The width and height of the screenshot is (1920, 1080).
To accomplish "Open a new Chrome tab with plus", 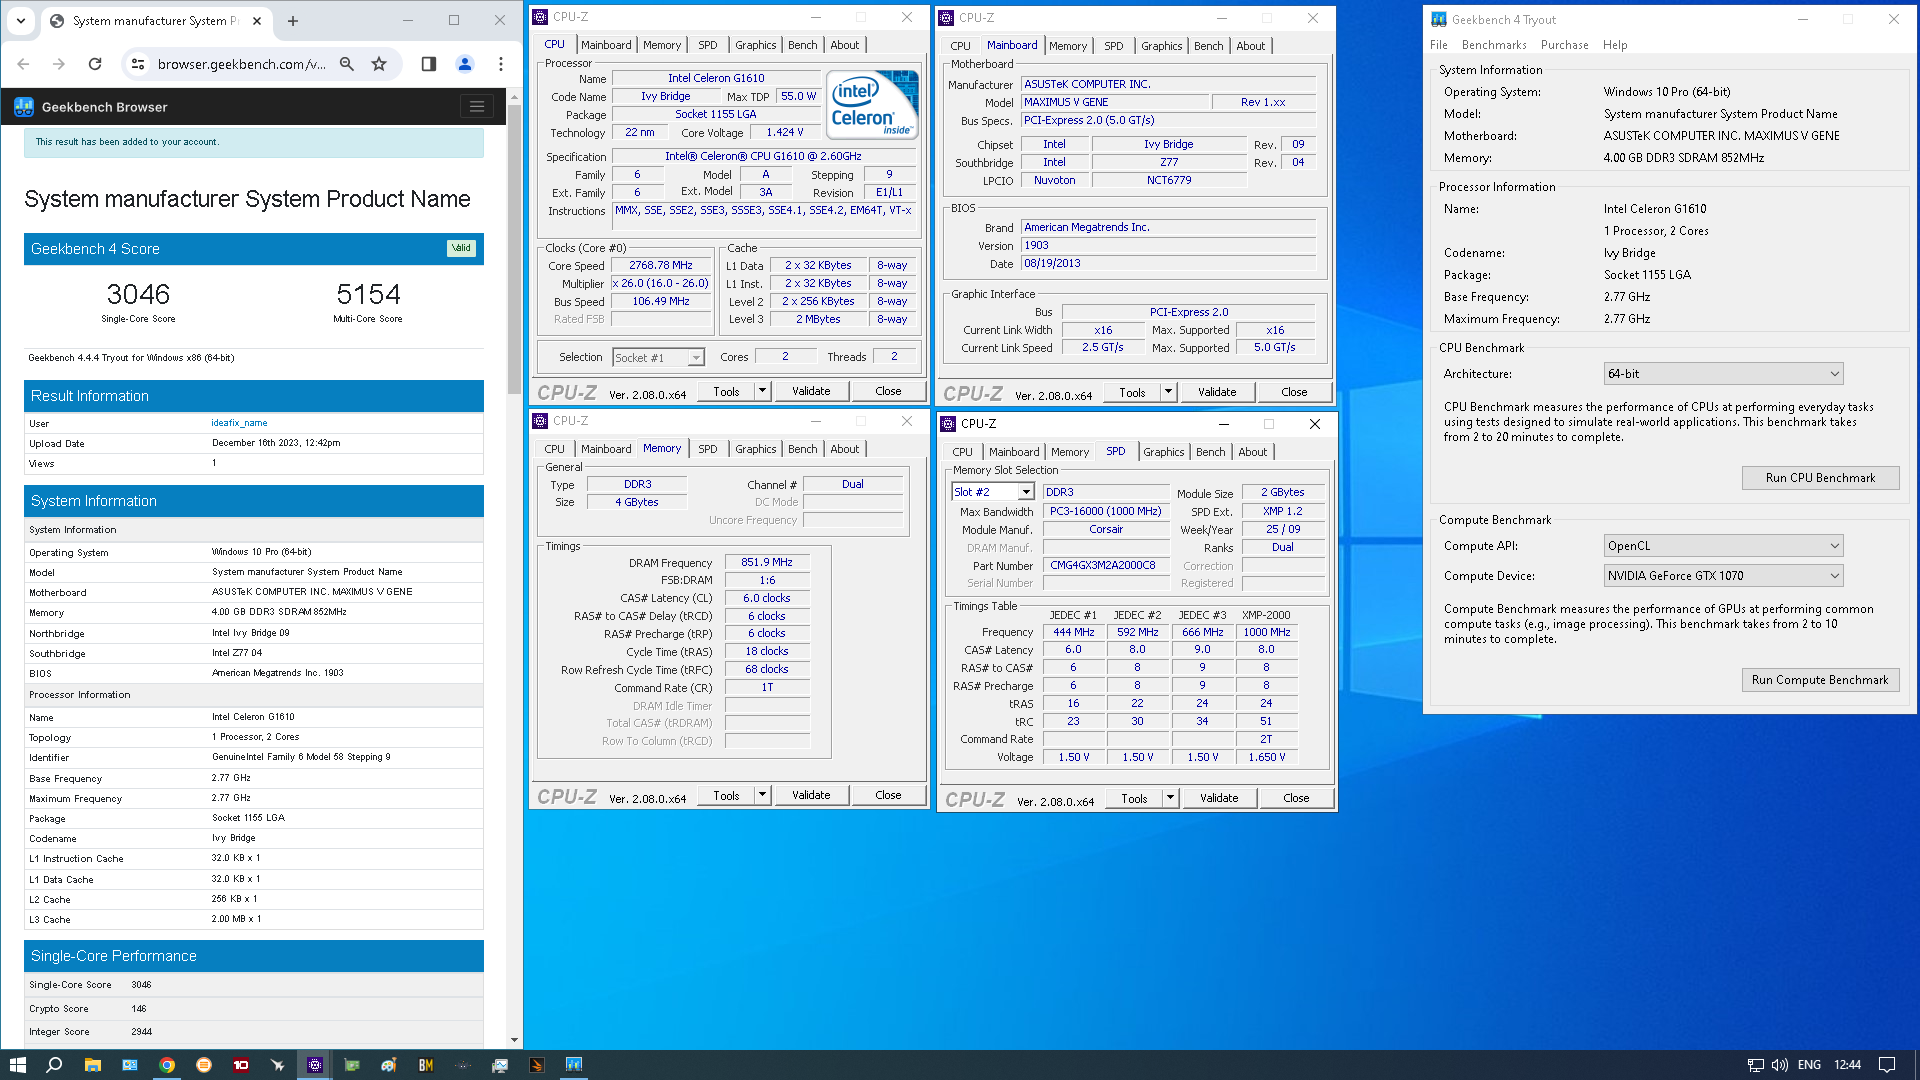I will (x=293, y=21).
